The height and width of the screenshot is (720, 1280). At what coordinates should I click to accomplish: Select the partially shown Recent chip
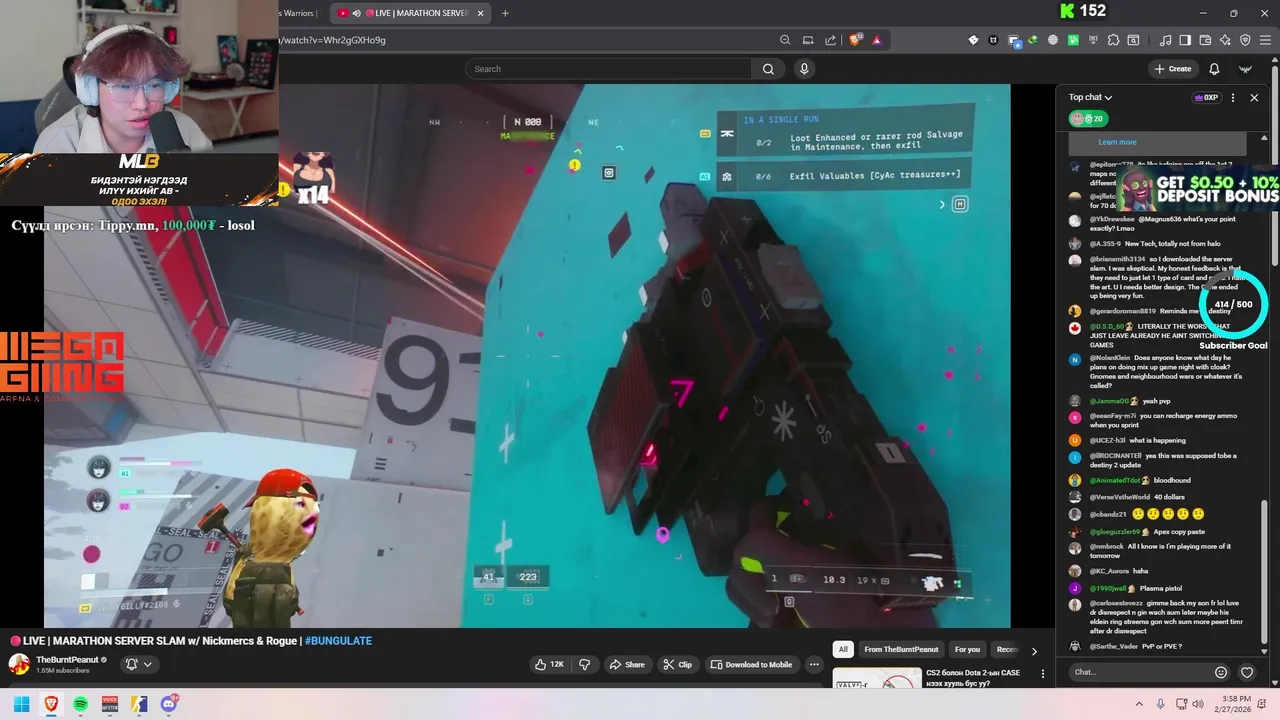click(x=1006, y=649)
